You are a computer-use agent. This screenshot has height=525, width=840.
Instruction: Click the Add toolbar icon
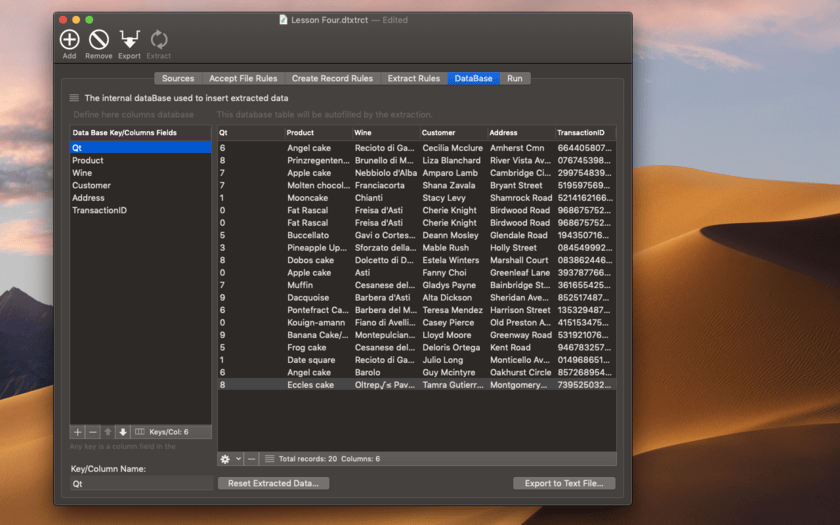pyautogui.click(x=70, y=40)
